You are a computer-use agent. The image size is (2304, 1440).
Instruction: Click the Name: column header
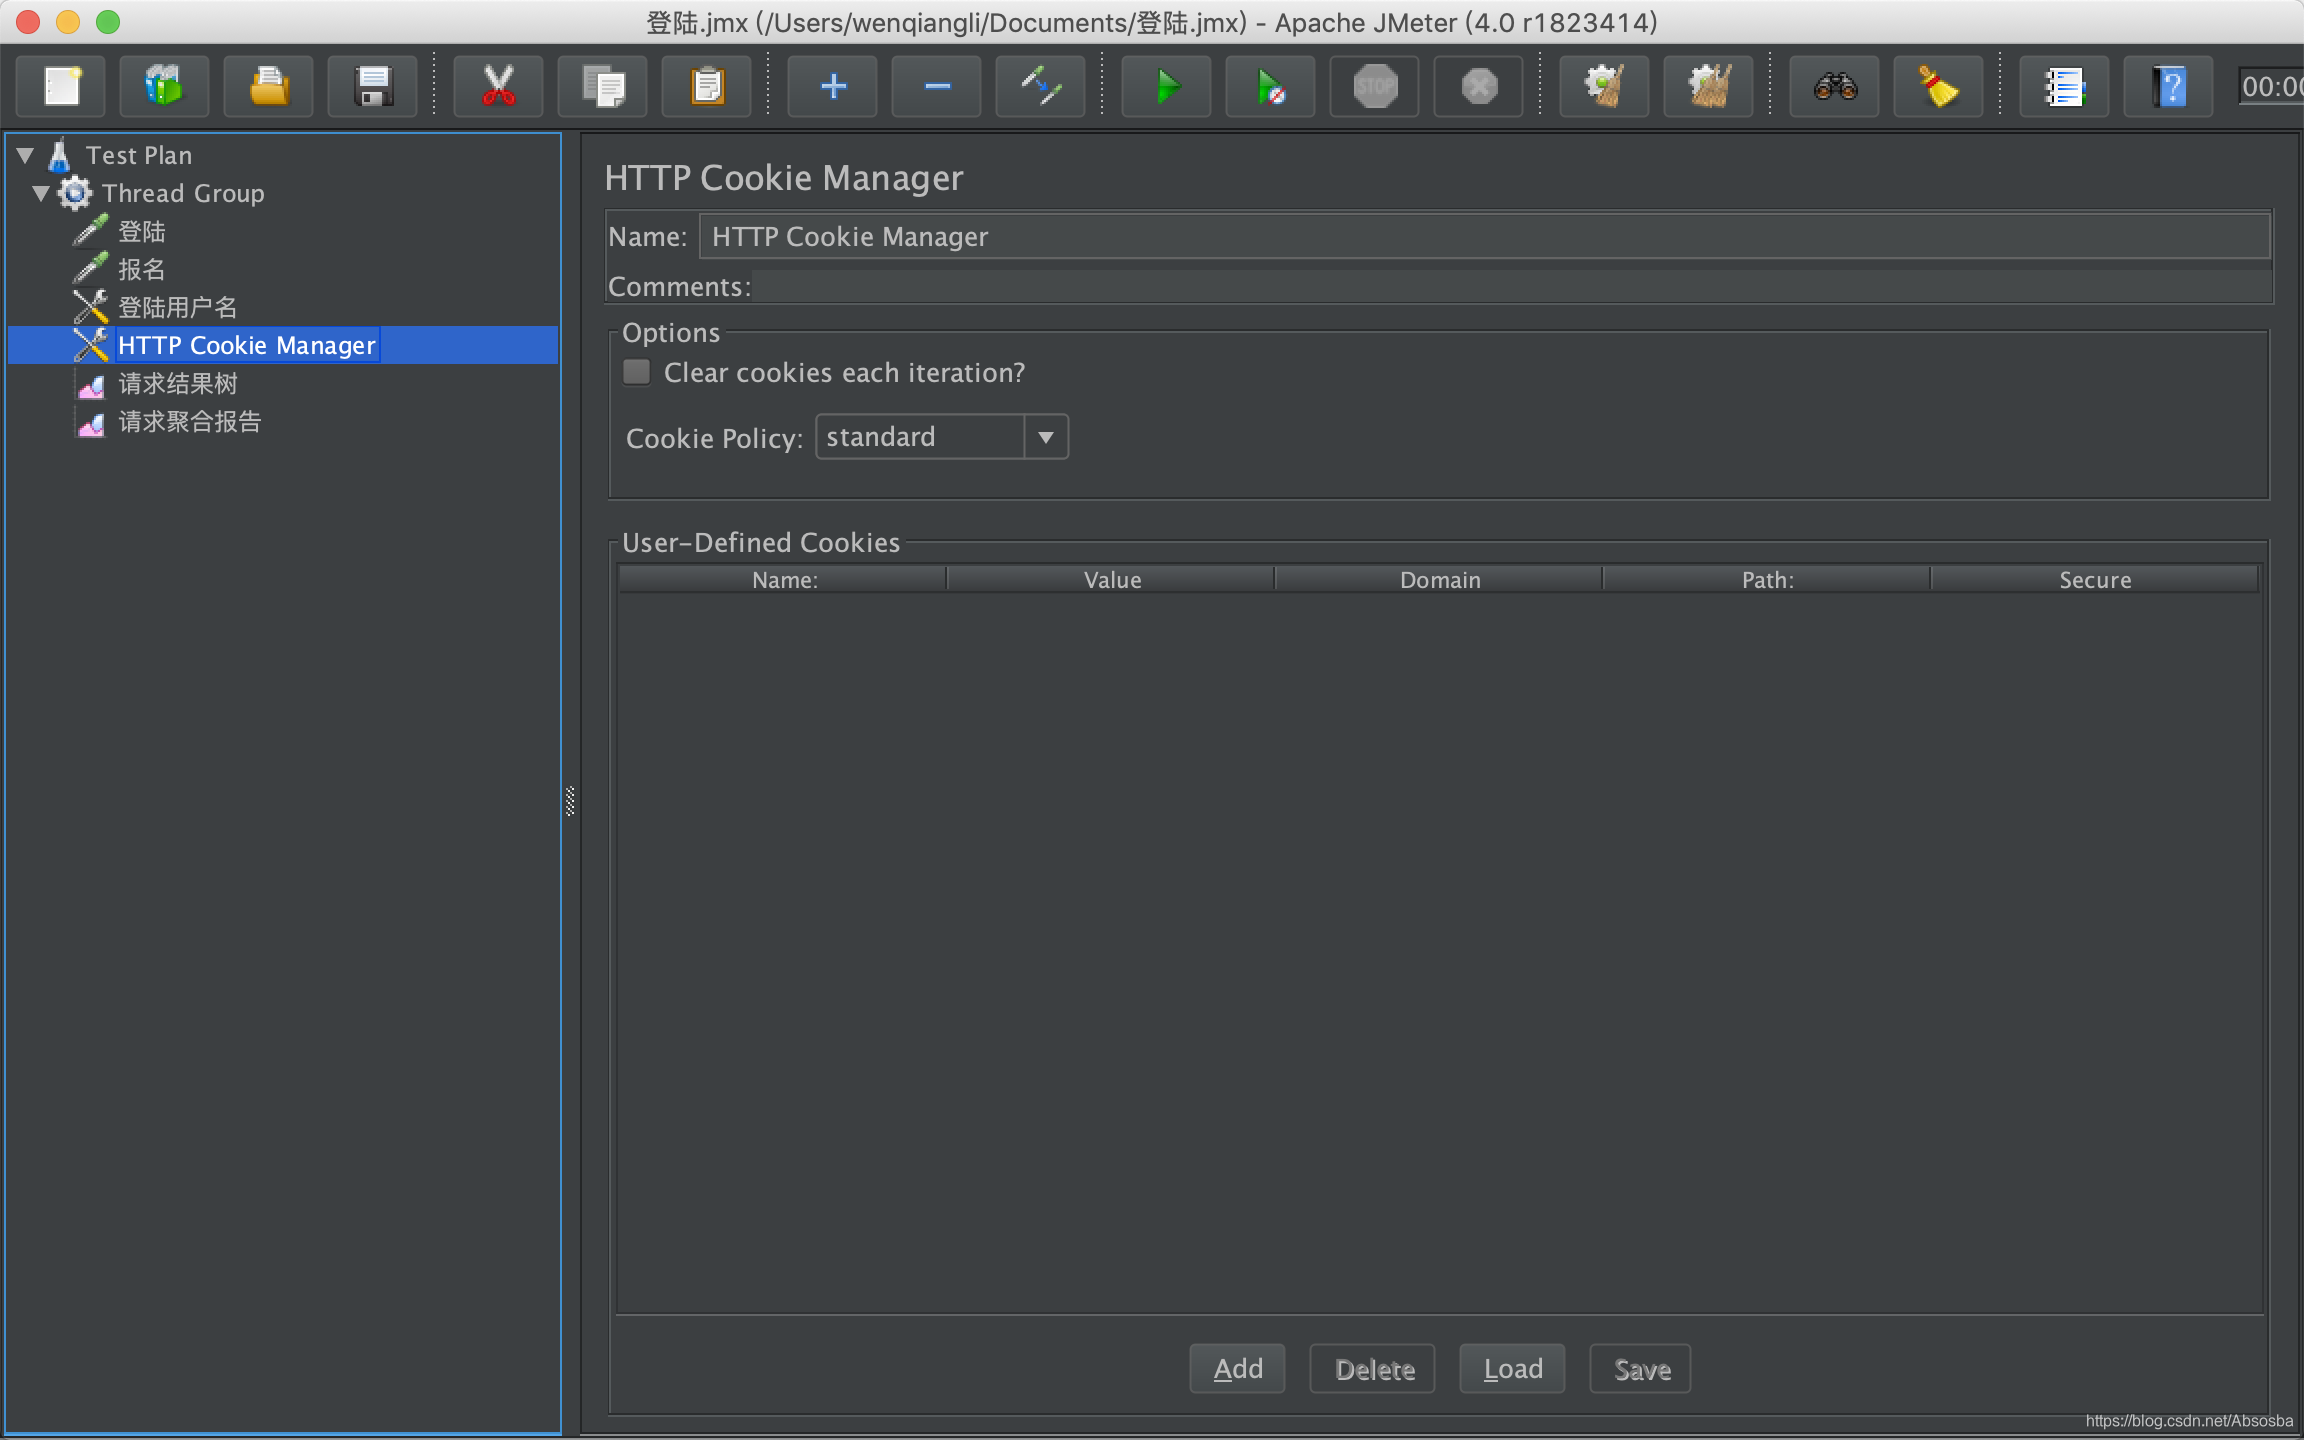tap(784, 580)
